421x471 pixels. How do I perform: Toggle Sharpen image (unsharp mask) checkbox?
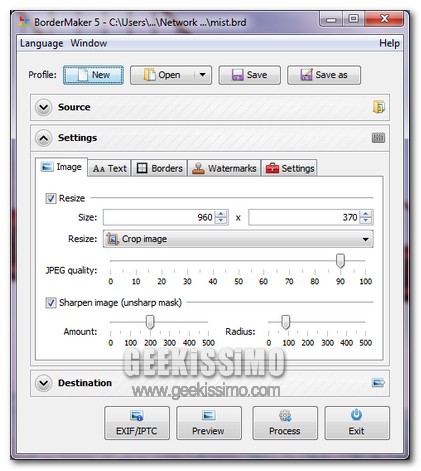pos(51,303)
